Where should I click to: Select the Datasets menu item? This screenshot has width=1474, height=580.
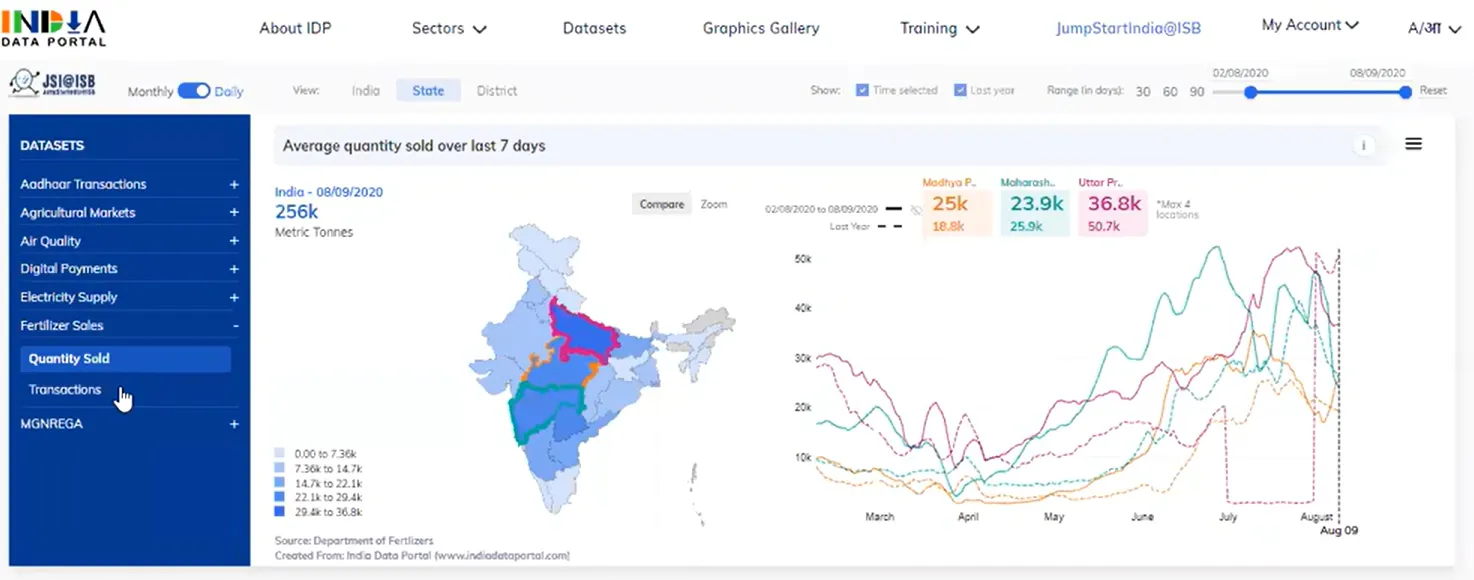[594, 28]
